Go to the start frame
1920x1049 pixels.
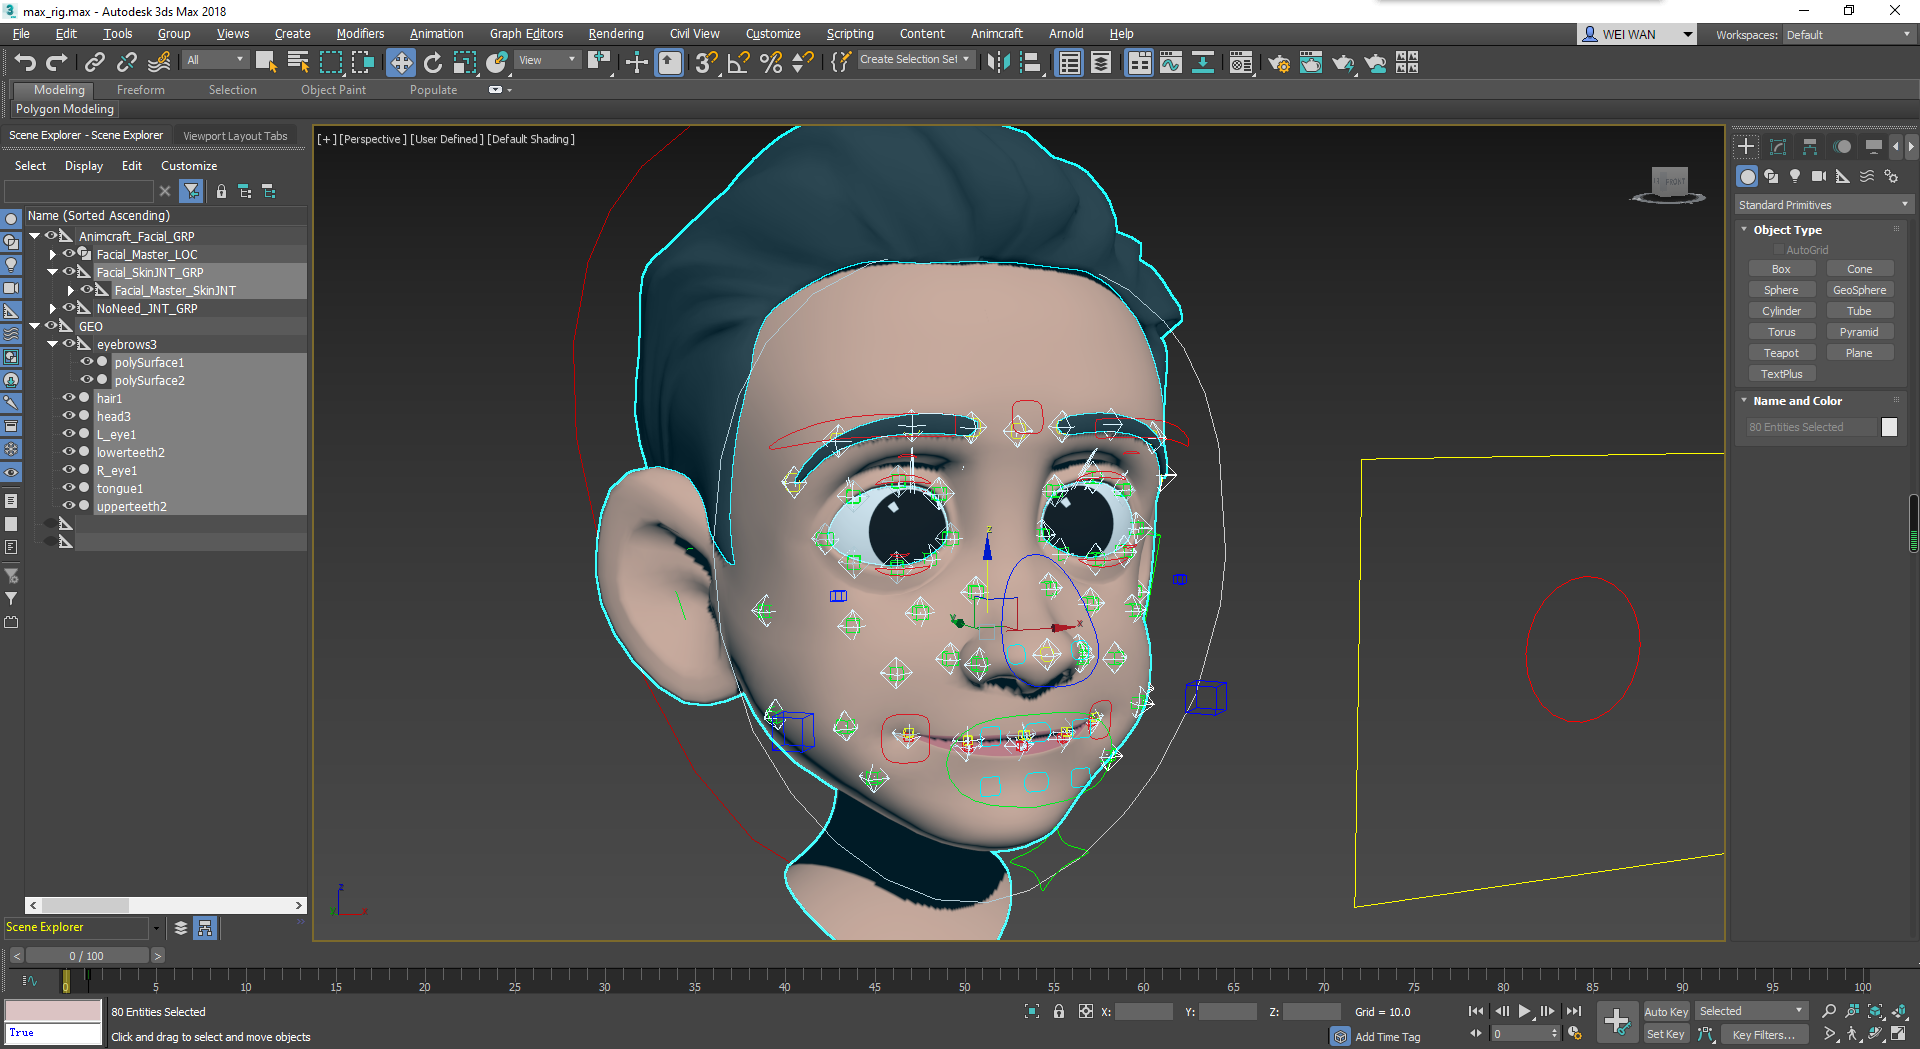coord(1476,1011)
